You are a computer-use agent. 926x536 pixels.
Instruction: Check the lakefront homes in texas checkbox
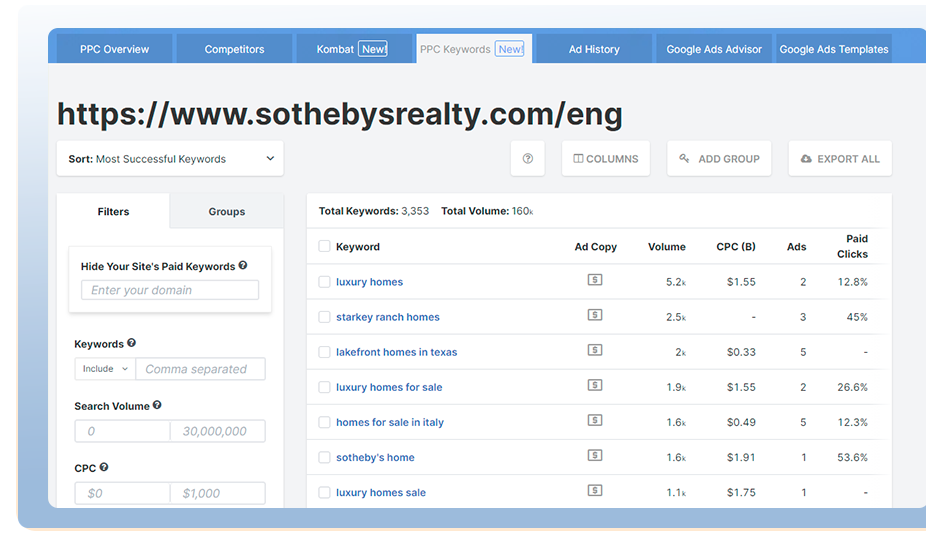[324, 352]
